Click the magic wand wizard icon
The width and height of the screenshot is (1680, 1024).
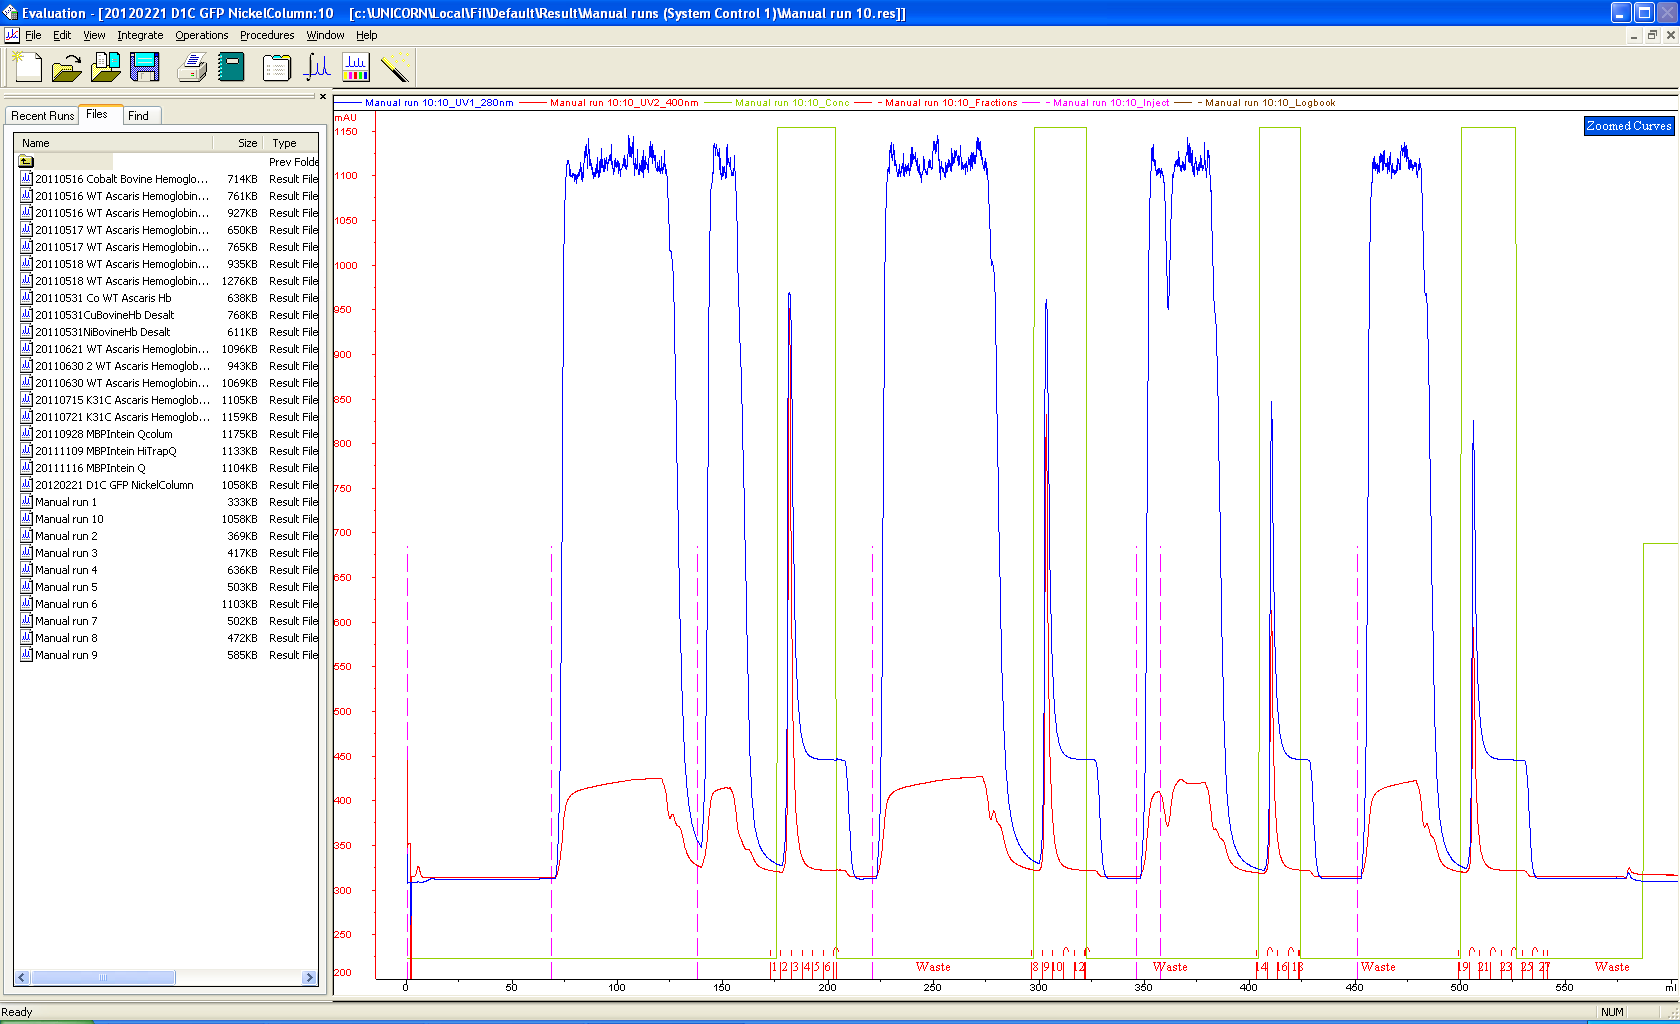(395, 67)
